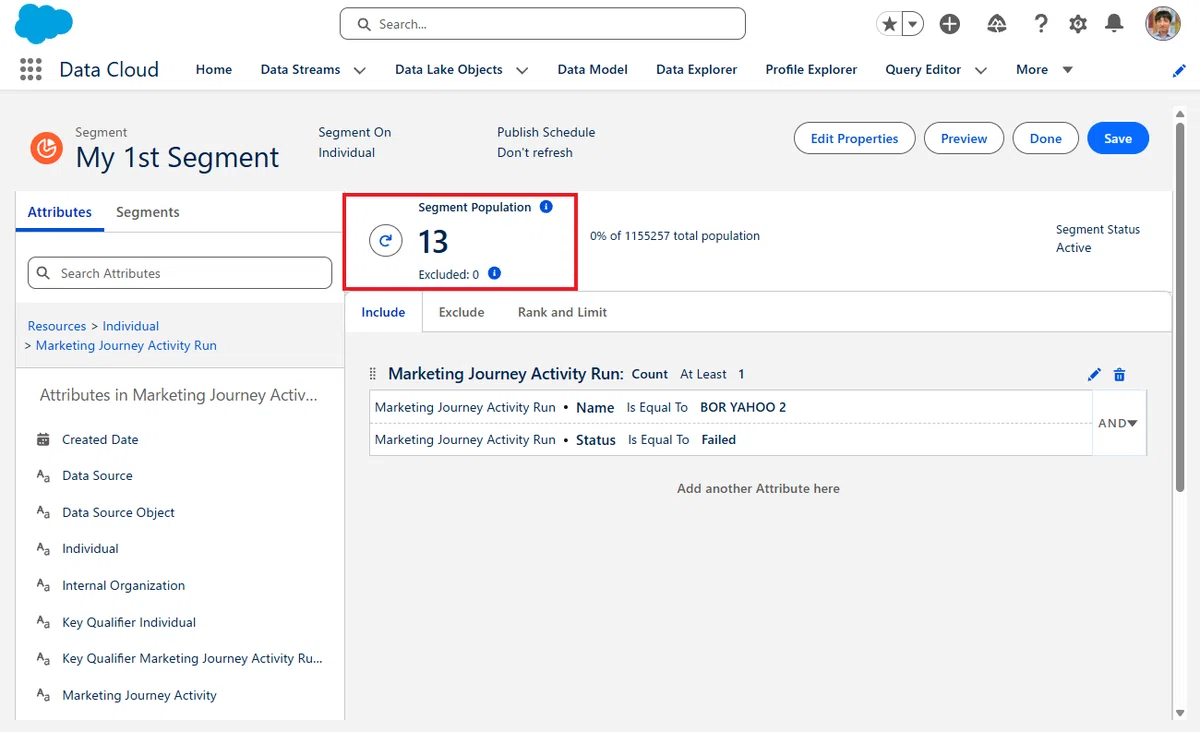1200x732 pixels.
Task: Click the Status Is Equal To Failed row
Action: tap(731, 440)
